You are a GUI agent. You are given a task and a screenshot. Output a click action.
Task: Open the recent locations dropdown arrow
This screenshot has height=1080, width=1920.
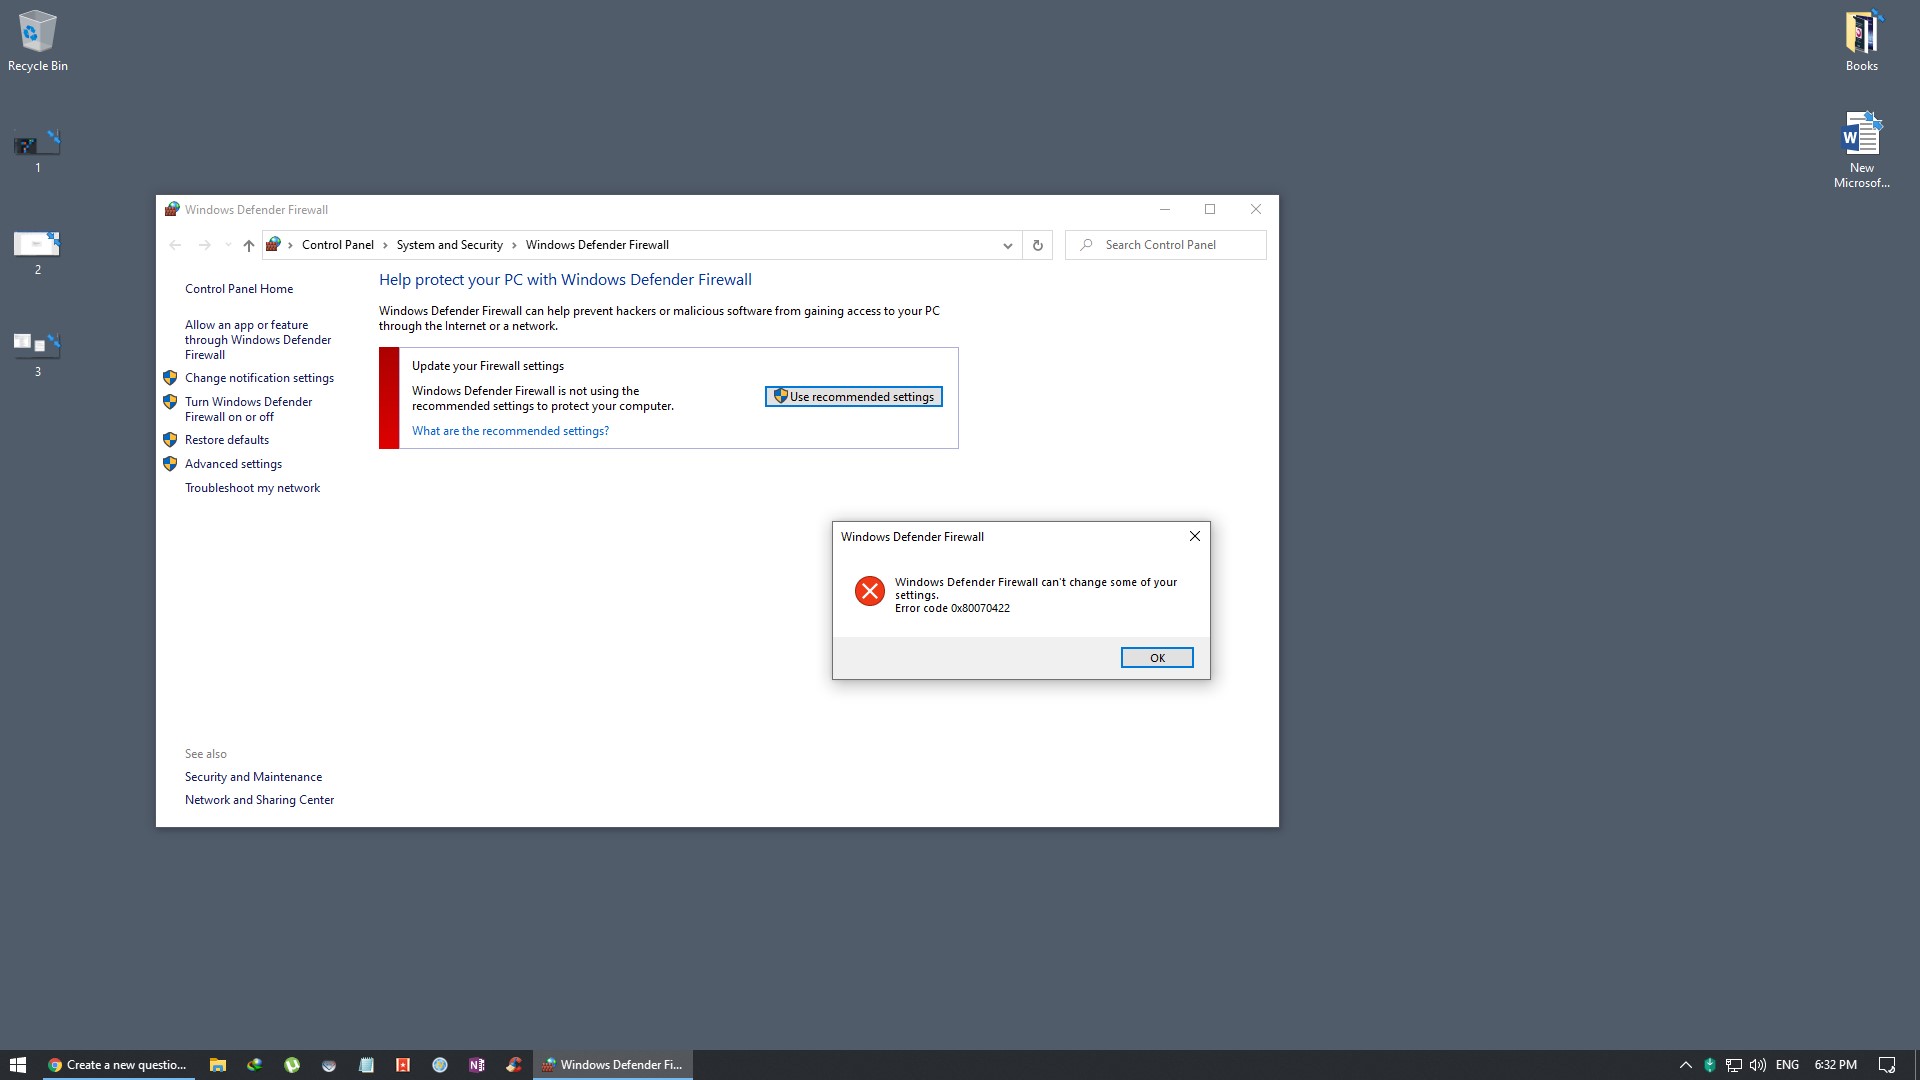pyautogui.click(x=228, y=245)
